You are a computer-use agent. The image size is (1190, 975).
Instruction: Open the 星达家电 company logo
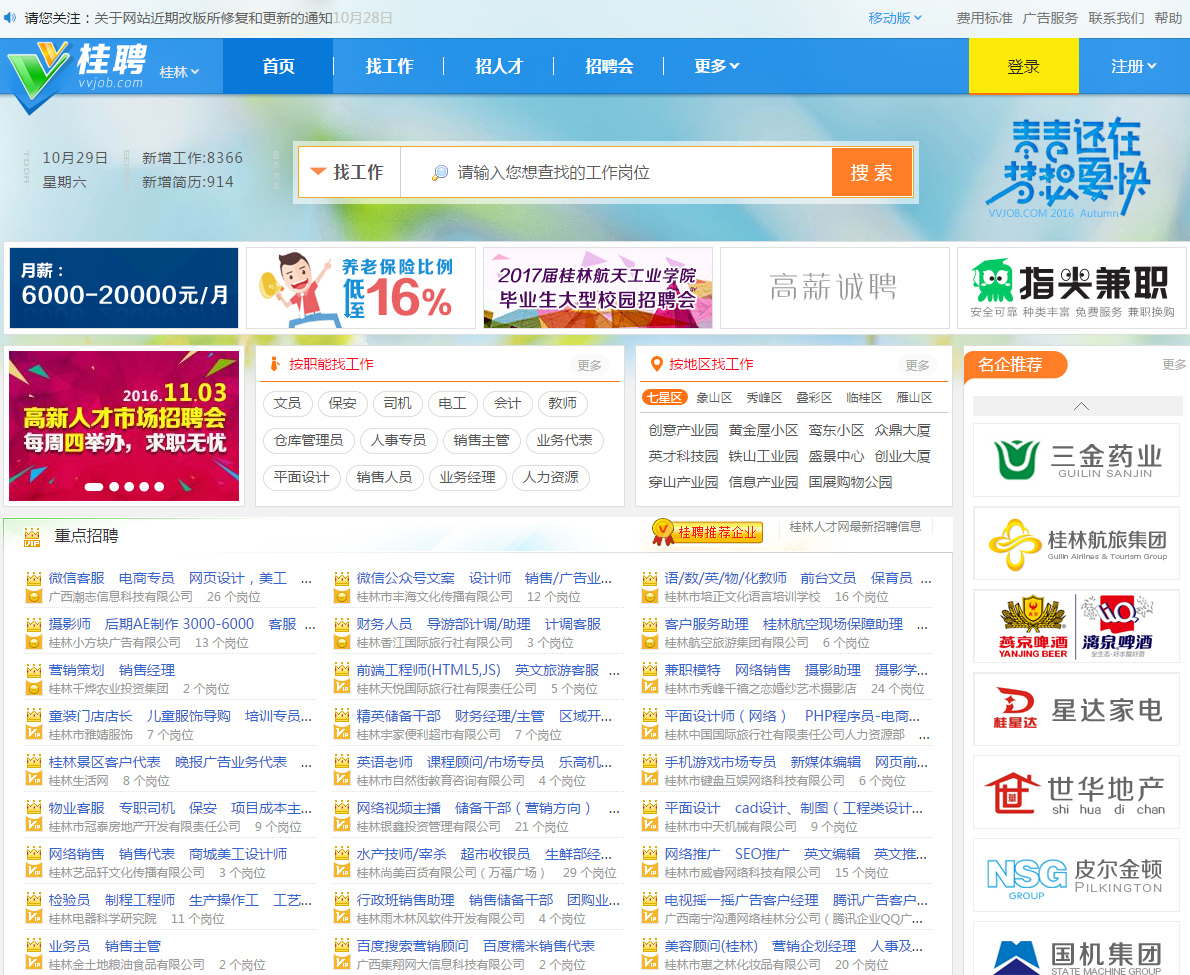click(1076, 709)
